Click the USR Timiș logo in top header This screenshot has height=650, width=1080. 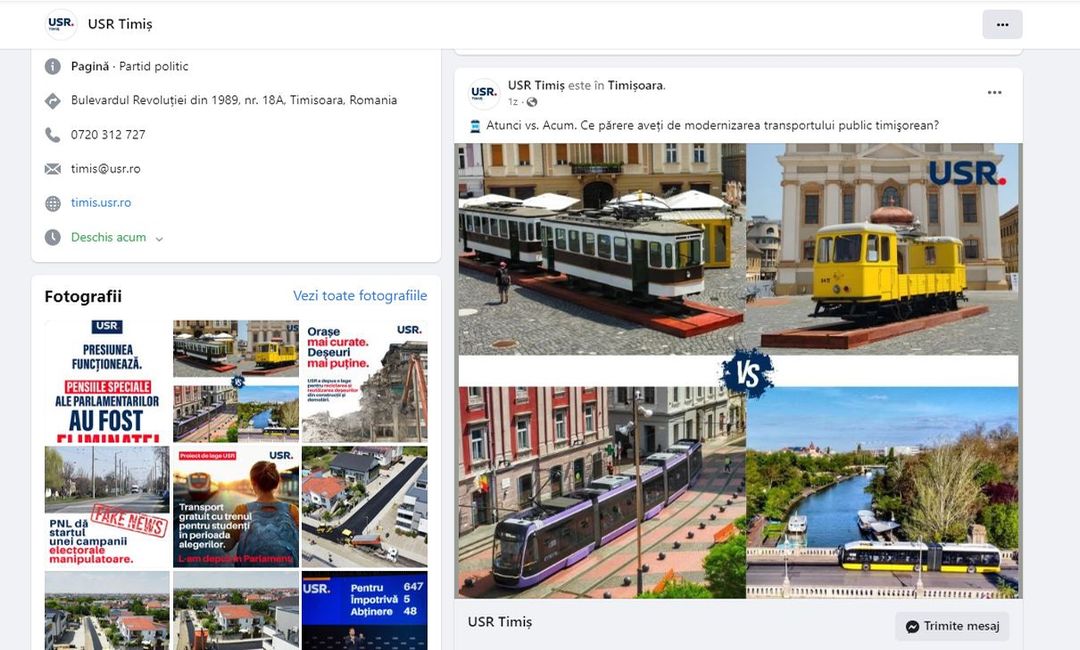(61, 24)
